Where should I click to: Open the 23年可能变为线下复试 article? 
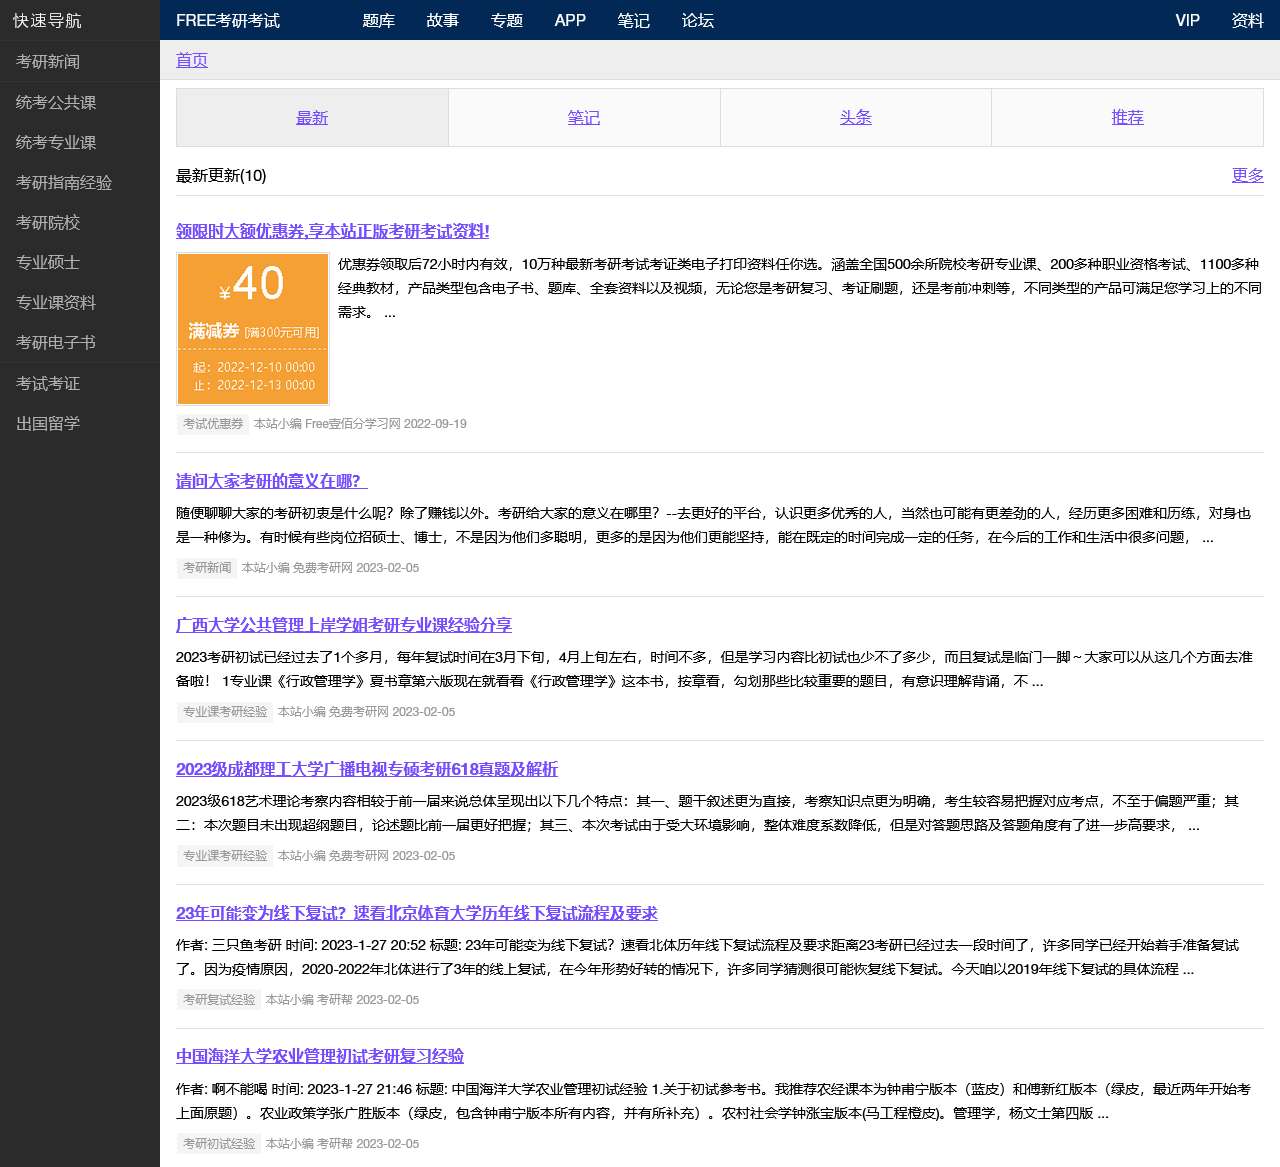[417, 913]
